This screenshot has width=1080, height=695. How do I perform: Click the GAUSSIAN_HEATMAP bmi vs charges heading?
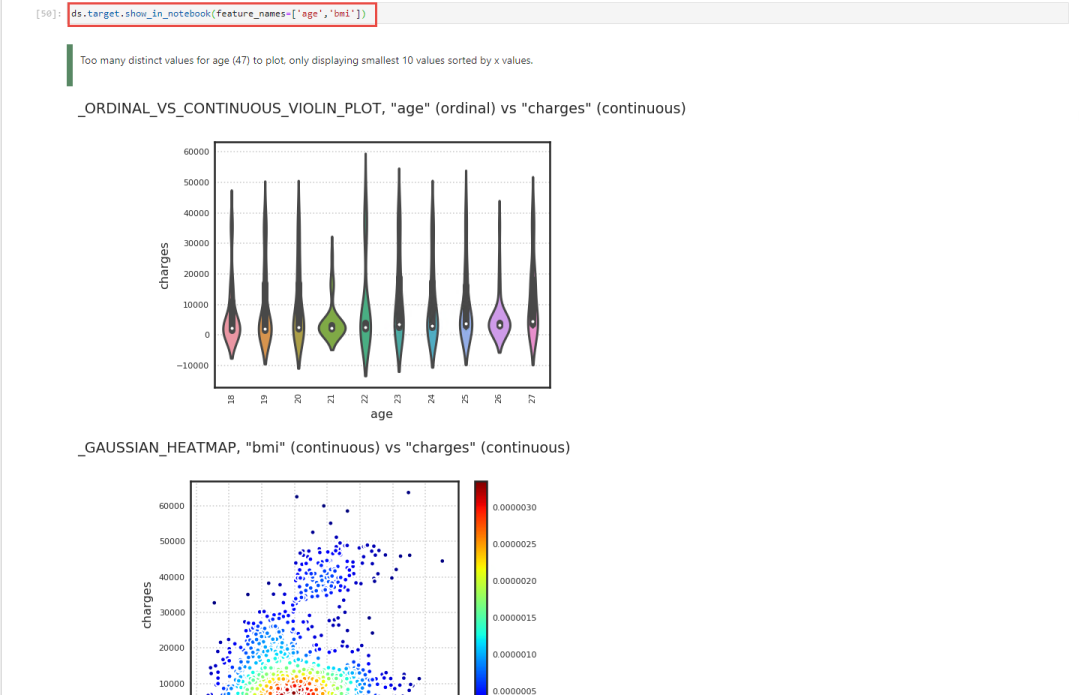click(x=324, y=448)
